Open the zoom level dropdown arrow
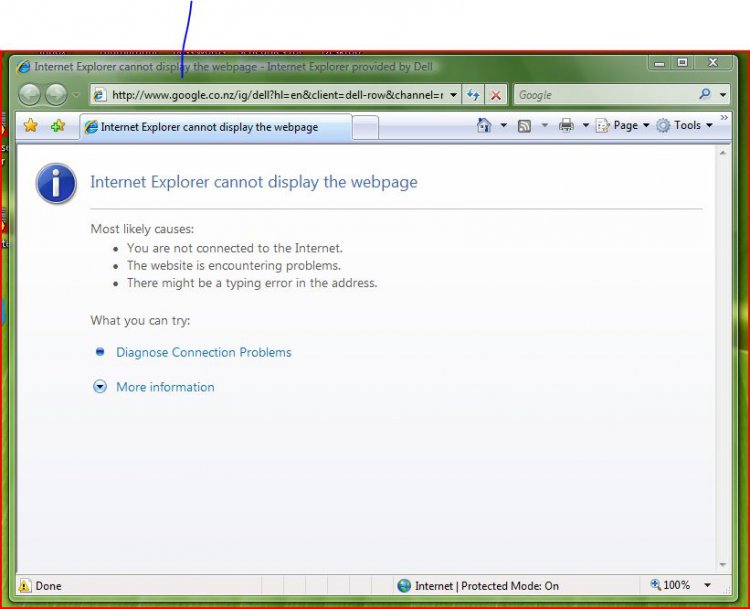 [x=707, y=585]
